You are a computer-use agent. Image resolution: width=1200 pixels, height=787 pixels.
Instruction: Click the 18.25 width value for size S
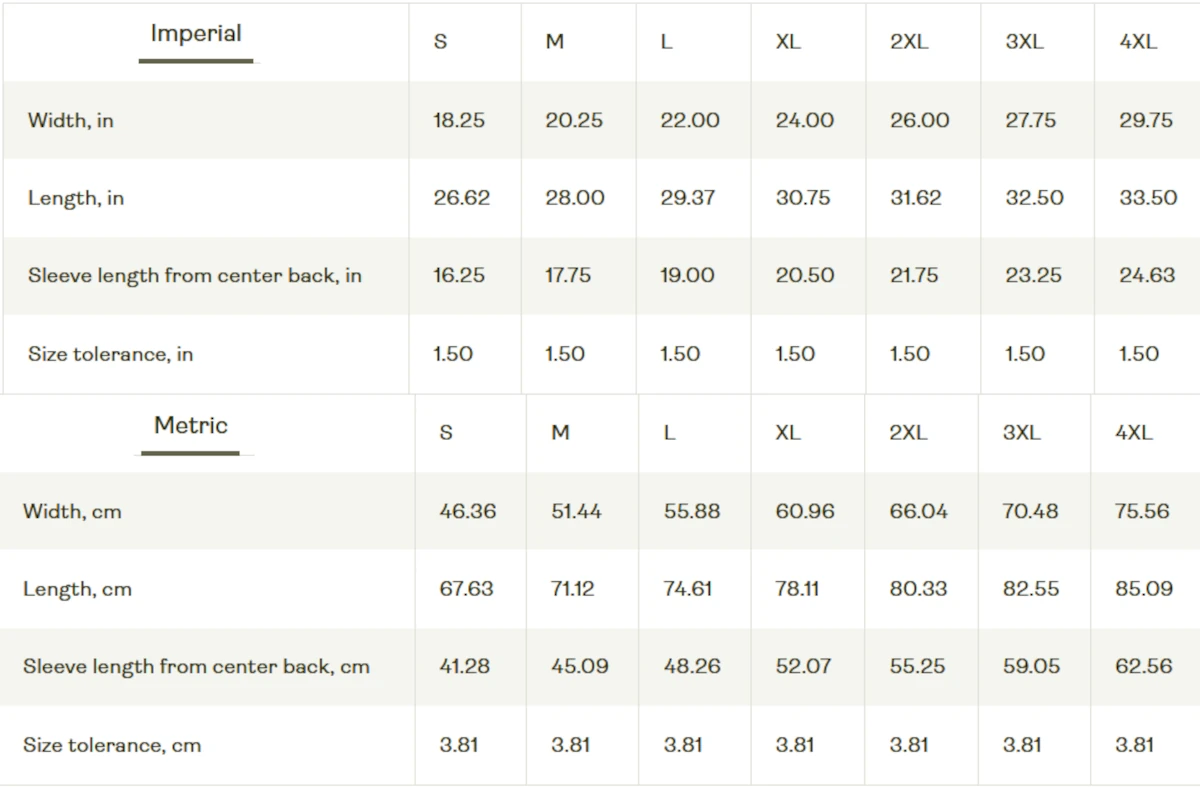[459, 120]
